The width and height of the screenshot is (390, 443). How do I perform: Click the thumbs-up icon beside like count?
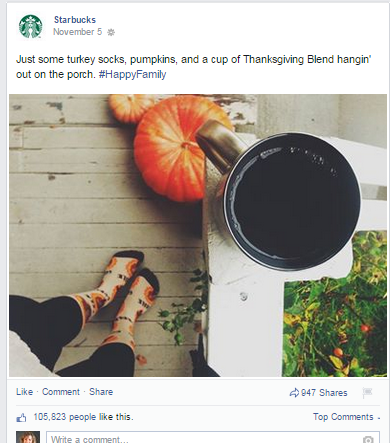click(21, 418)
